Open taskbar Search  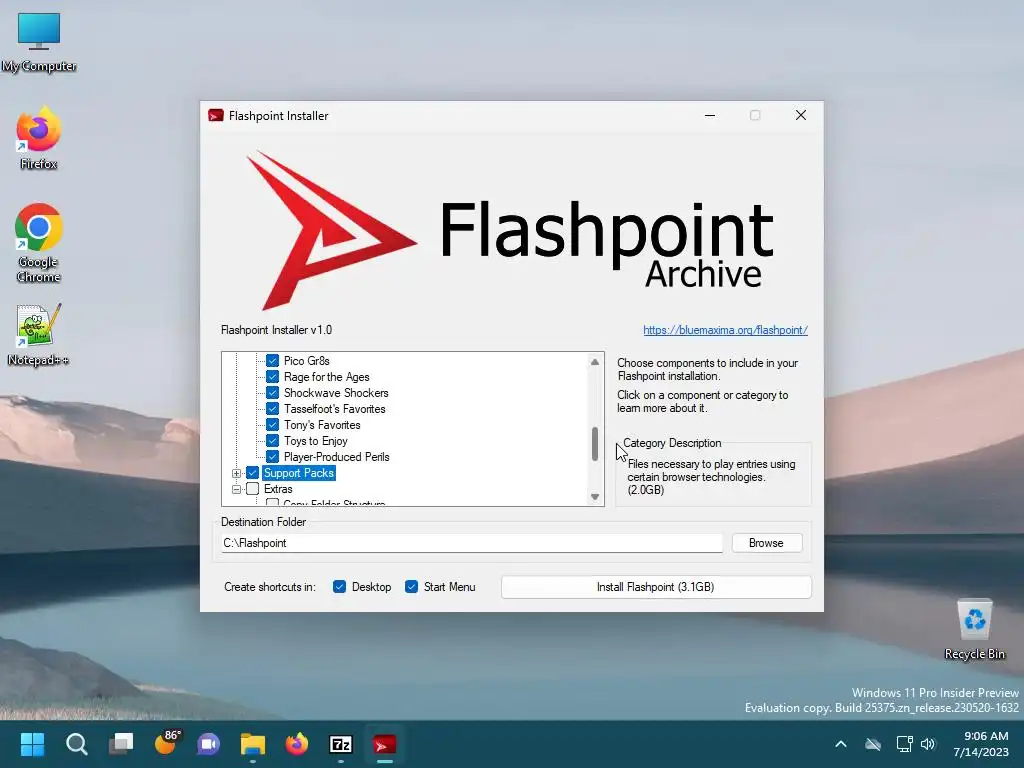pos(76,744)
